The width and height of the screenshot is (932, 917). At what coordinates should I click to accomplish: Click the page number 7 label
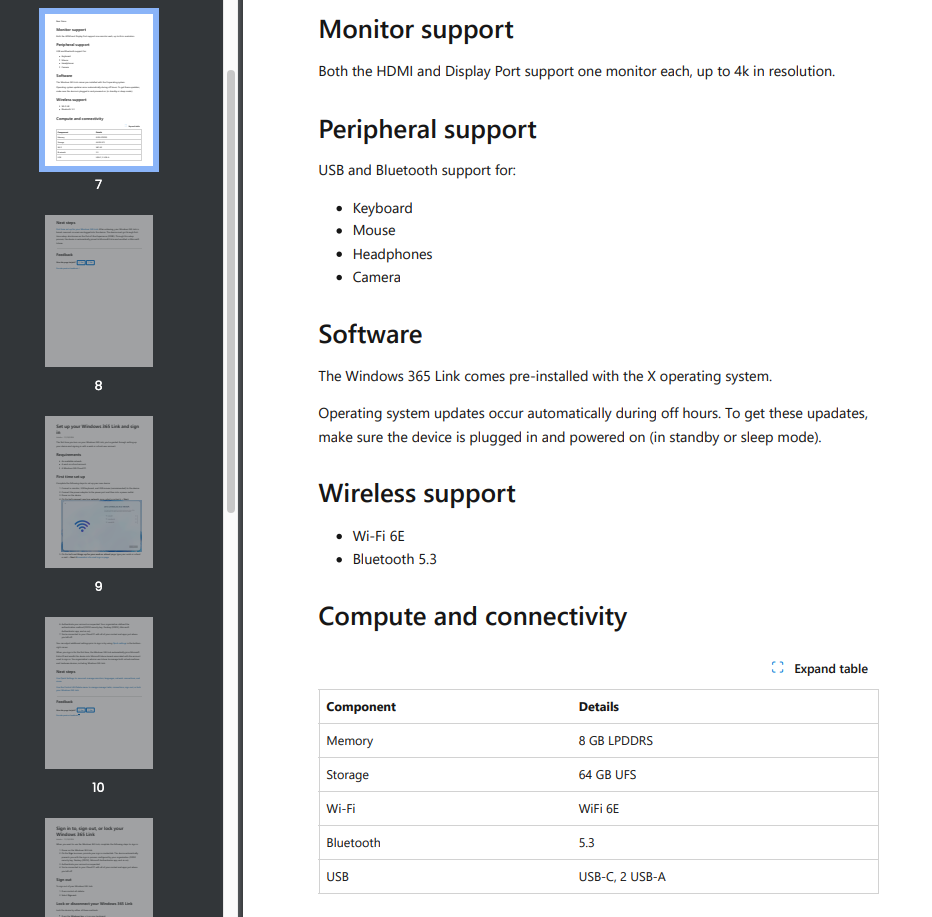click(99, 185)
